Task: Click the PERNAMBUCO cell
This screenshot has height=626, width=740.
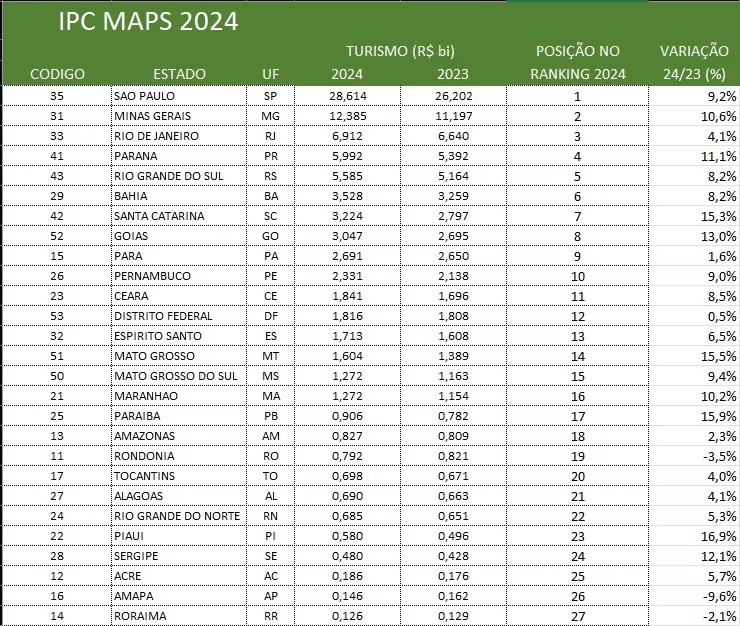Action: click(x=179, y=276)
